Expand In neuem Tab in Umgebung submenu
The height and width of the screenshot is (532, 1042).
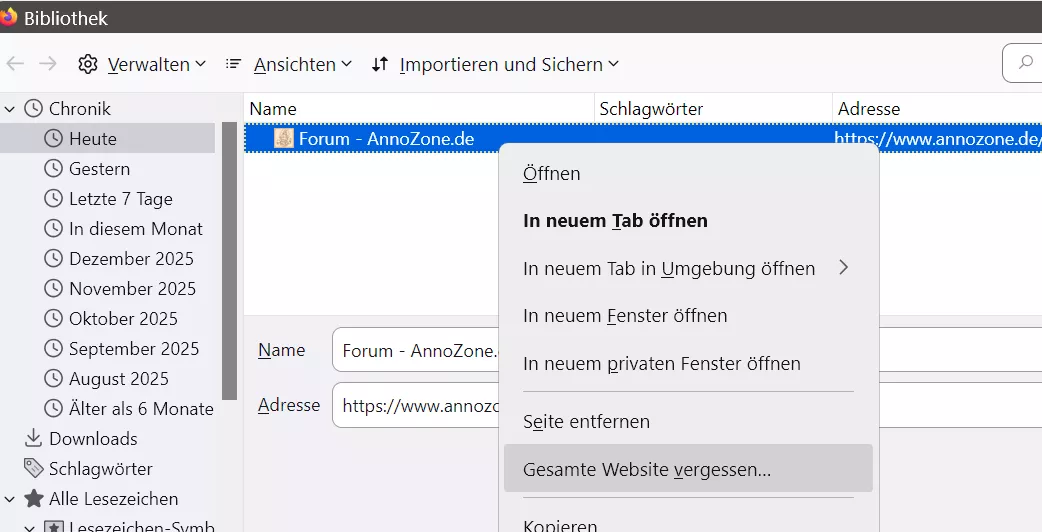click(x=842, y=268)
